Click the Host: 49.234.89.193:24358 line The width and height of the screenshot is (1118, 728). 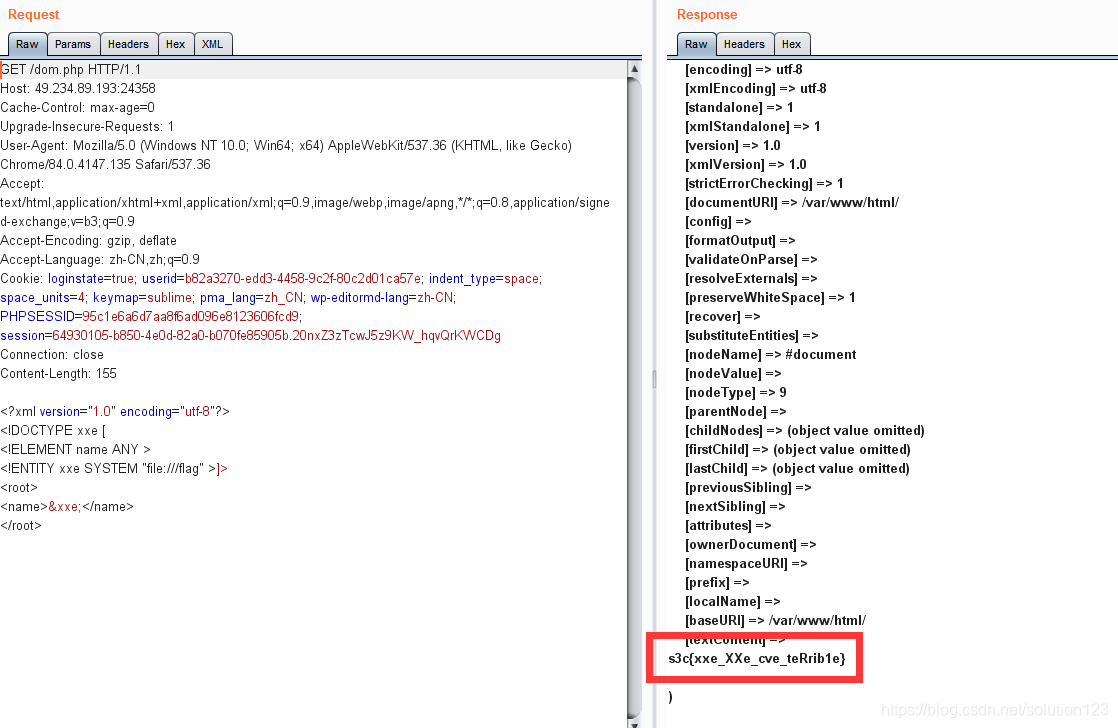[x=78, y=88]
